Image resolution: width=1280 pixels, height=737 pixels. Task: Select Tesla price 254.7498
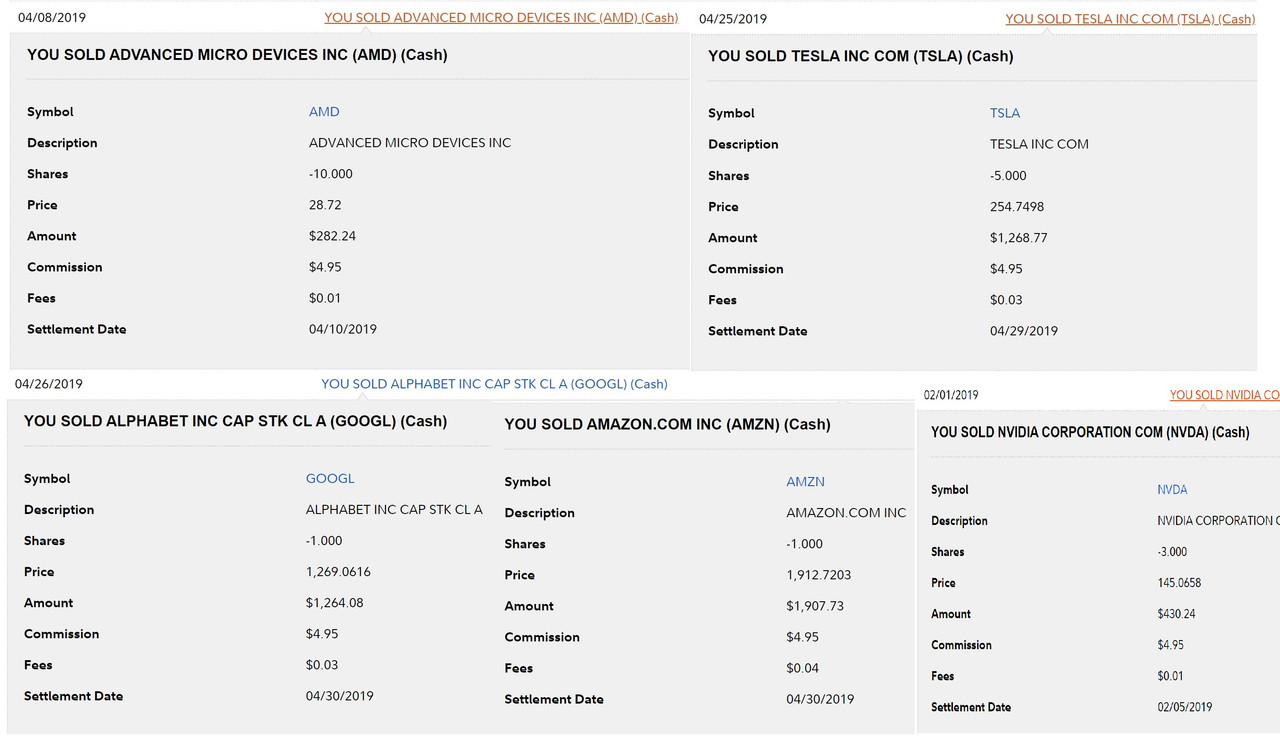coord(1017,207)
